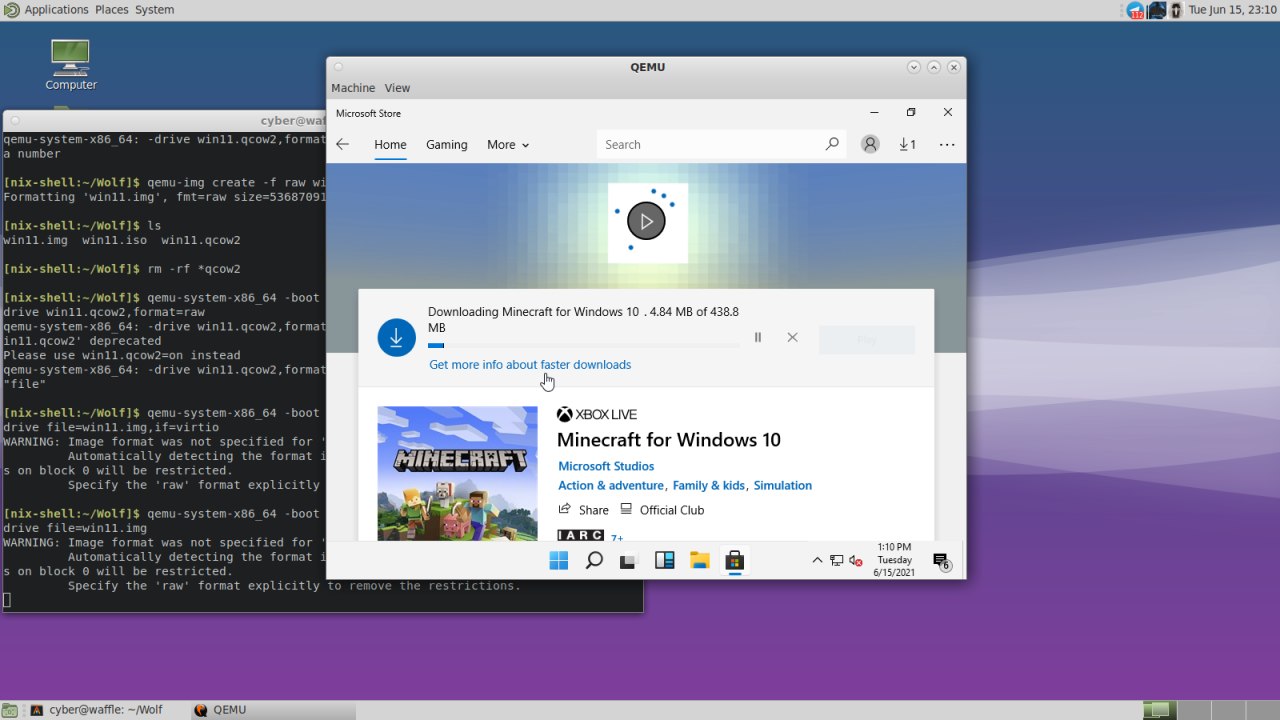Viewport: 1280px width, 720px height.
Task: Go back using the Store back arrow
Action: 342,144
